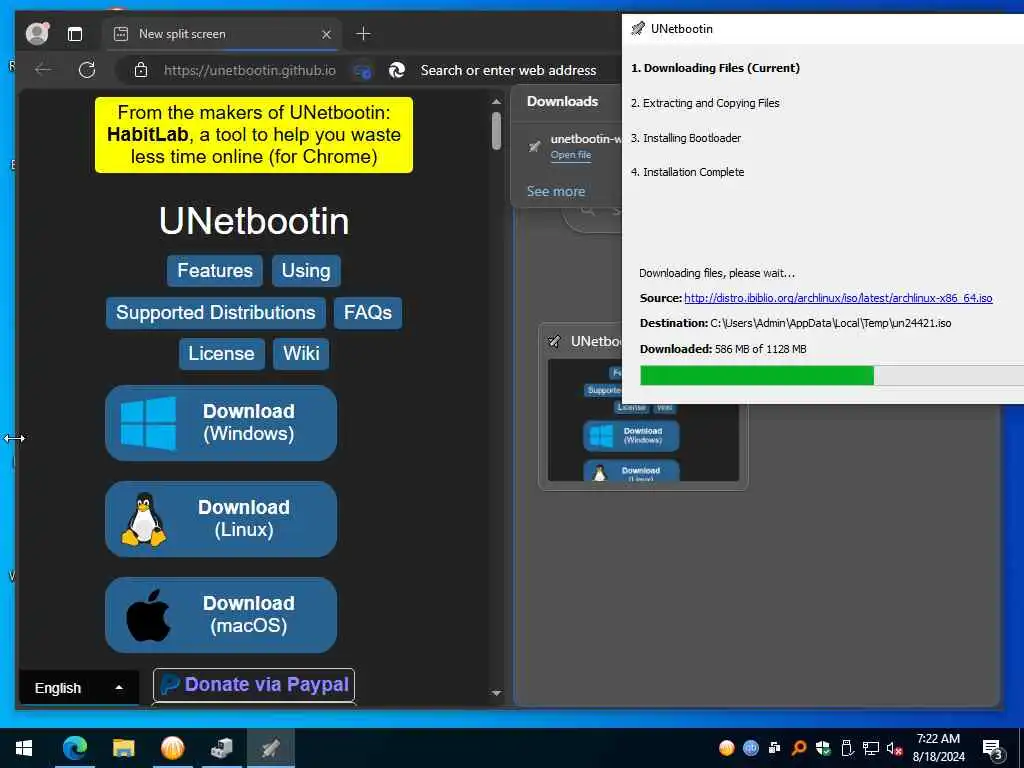Click Donate via Paypal button
This screenshot has height=768, width=1024.
254,684
